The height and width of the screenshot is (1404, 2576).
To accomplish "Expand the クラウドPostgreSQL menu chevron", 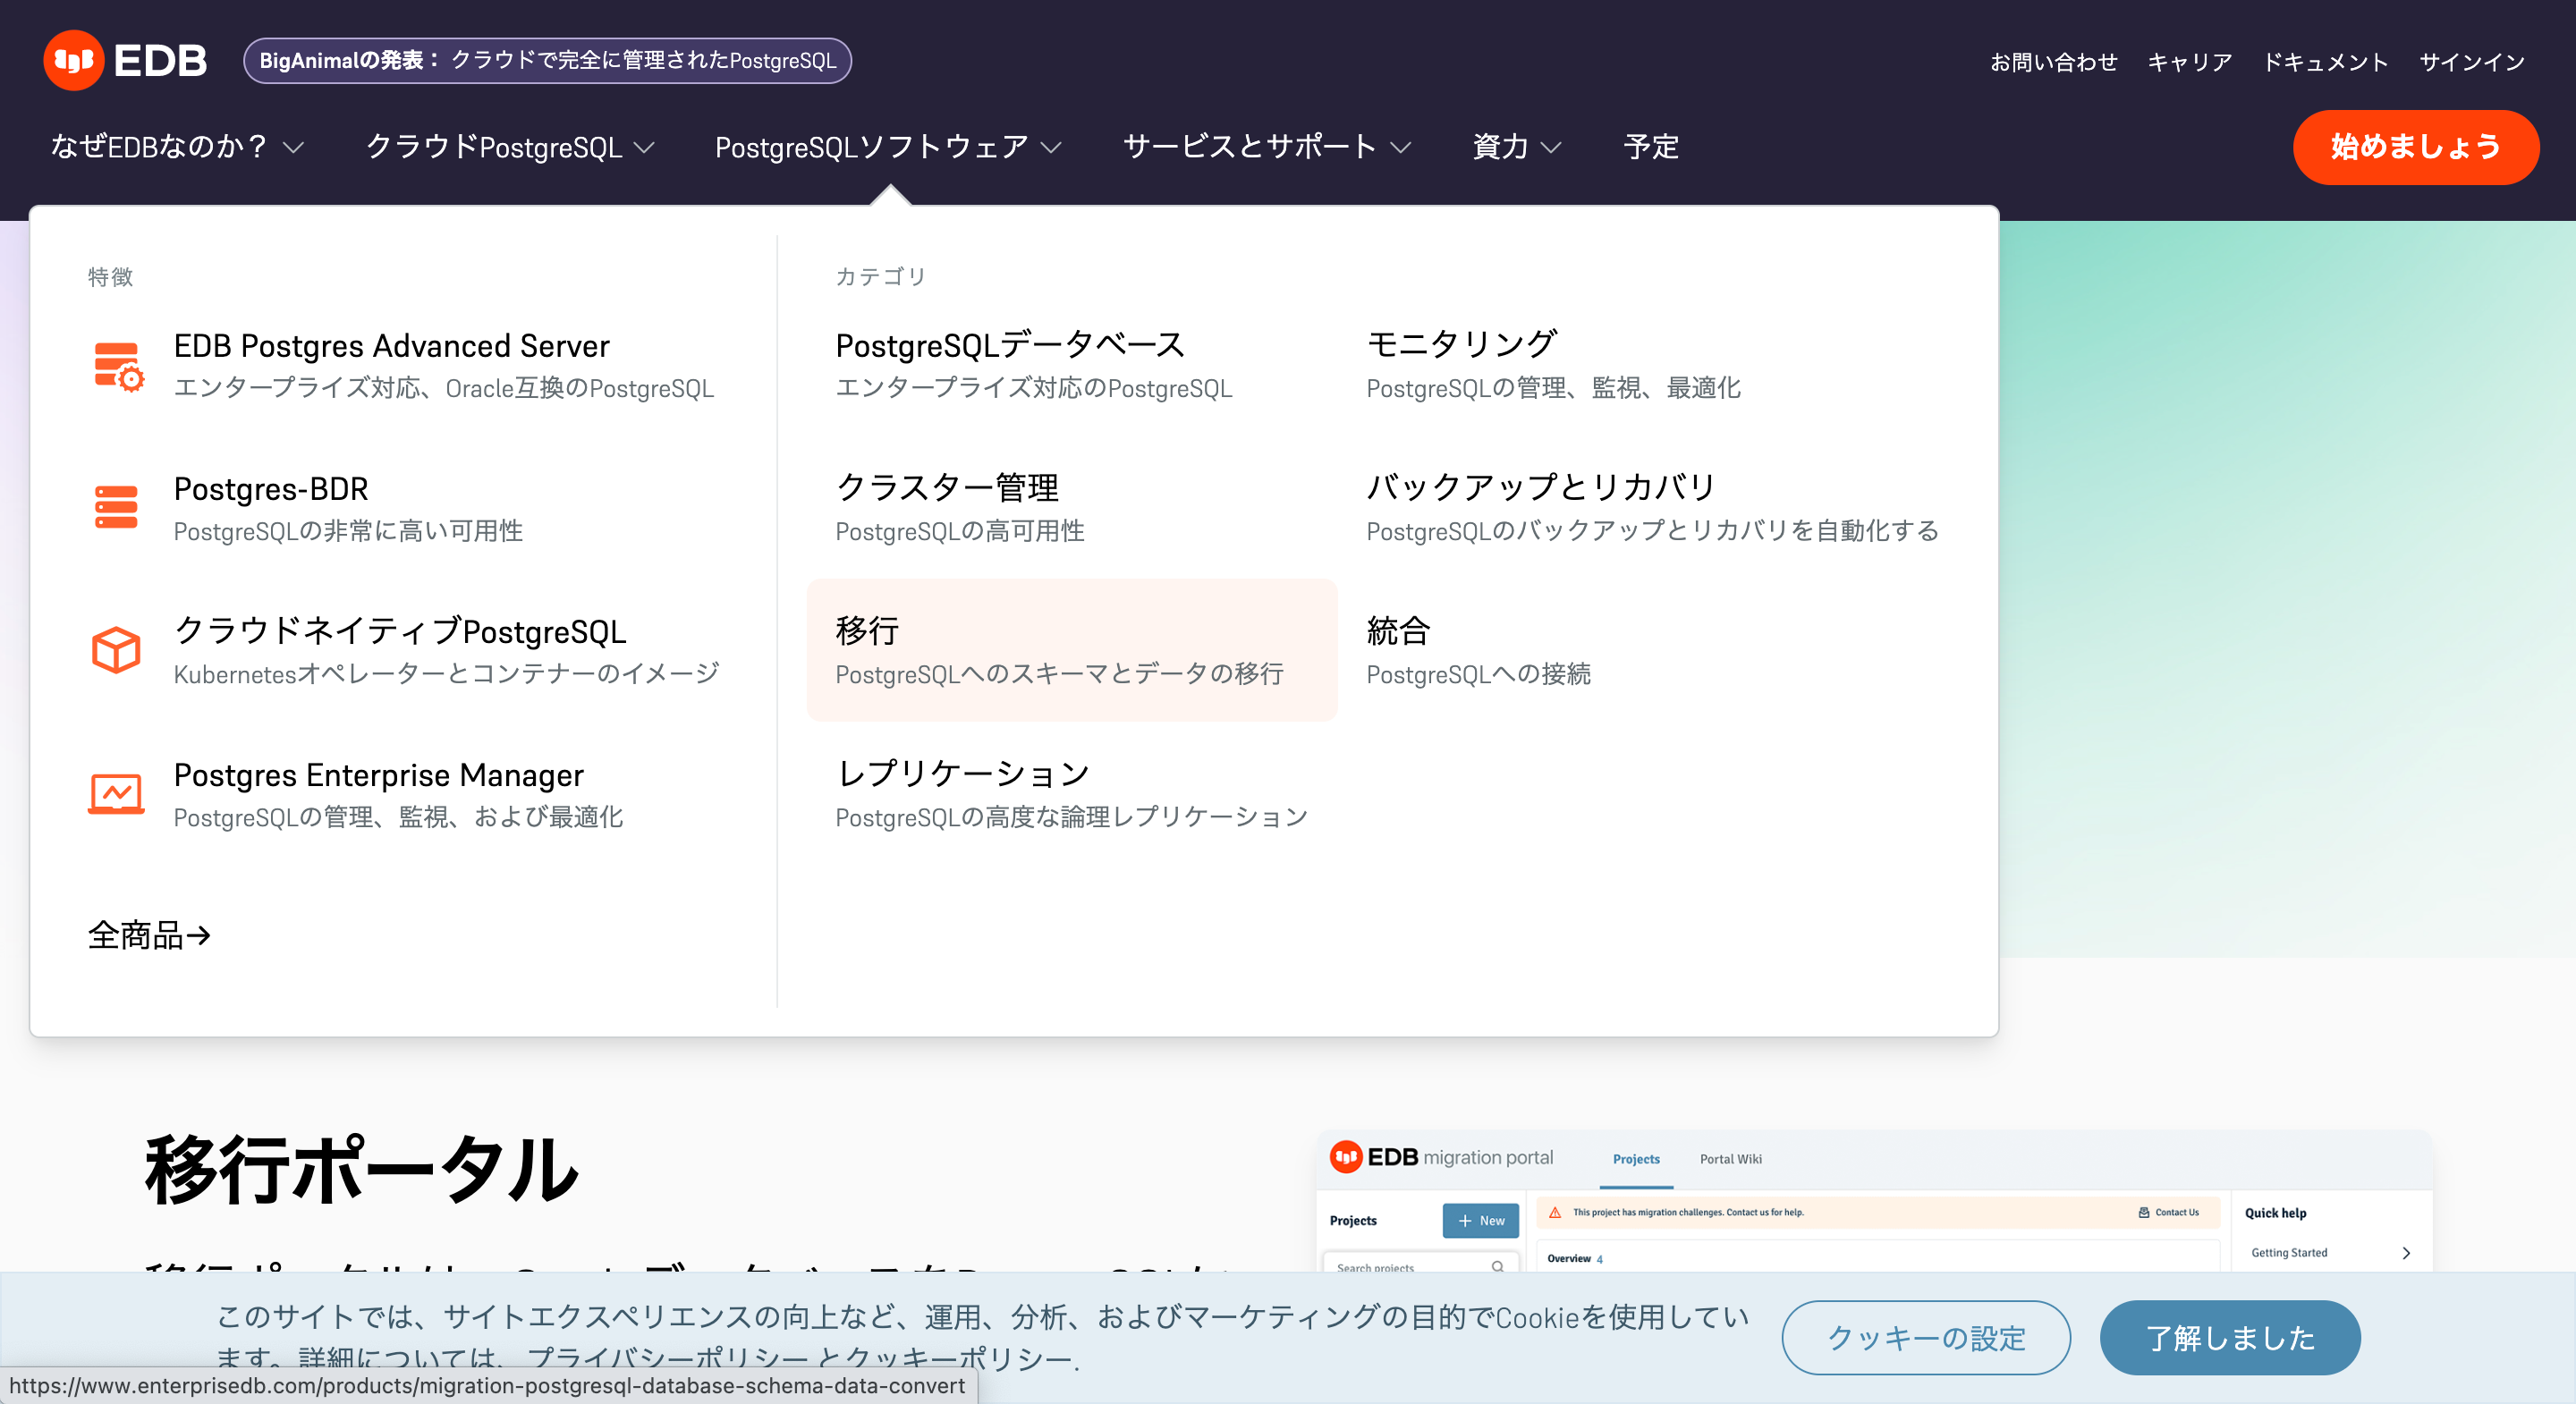I will point(644,148).
